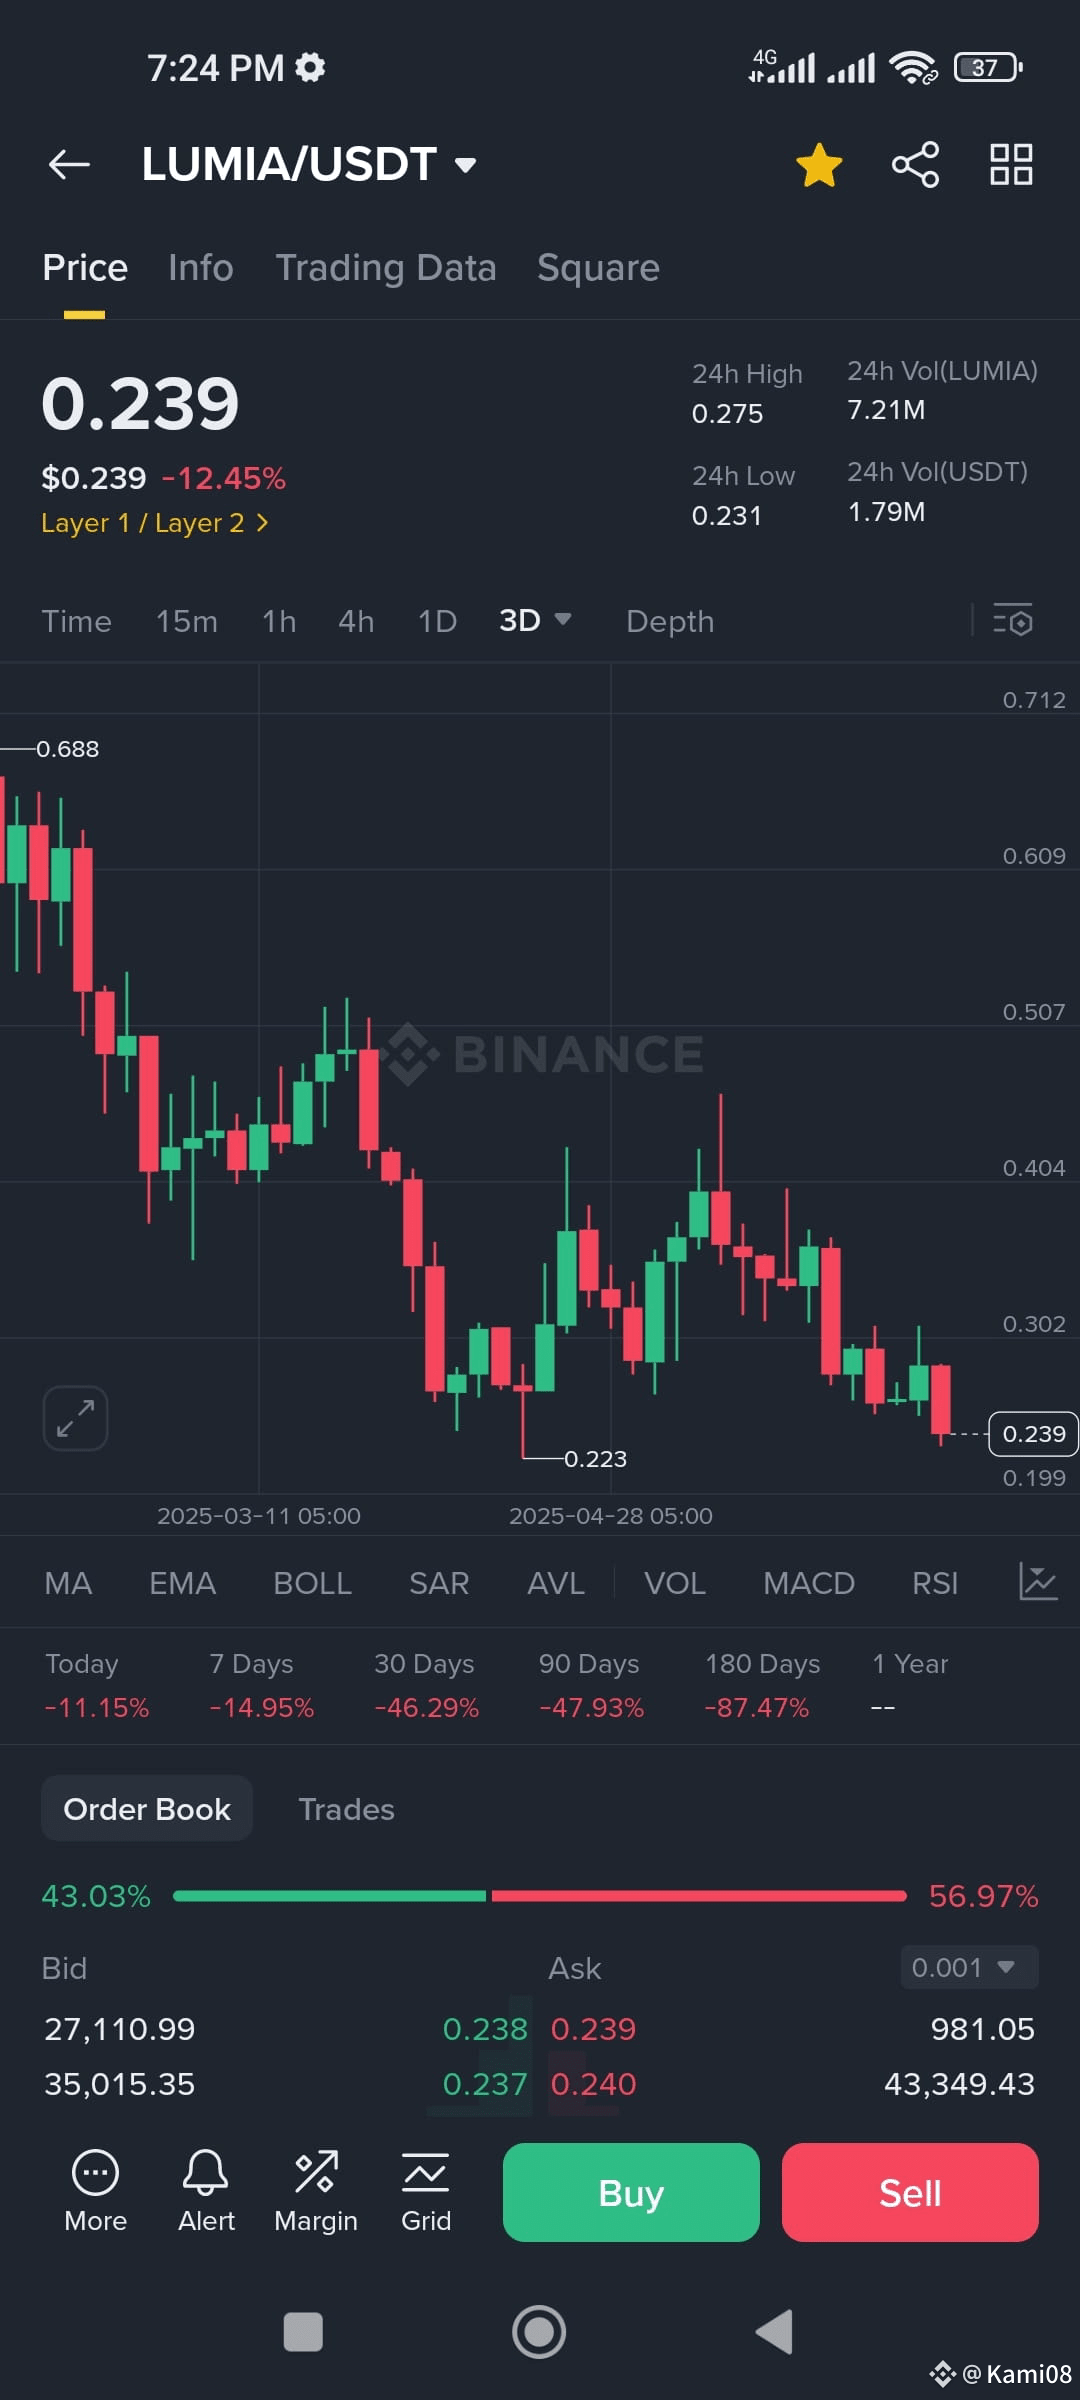Tap the bid/ask ratio bar
This screenshot has height=2400, width=1080.
540,1896
